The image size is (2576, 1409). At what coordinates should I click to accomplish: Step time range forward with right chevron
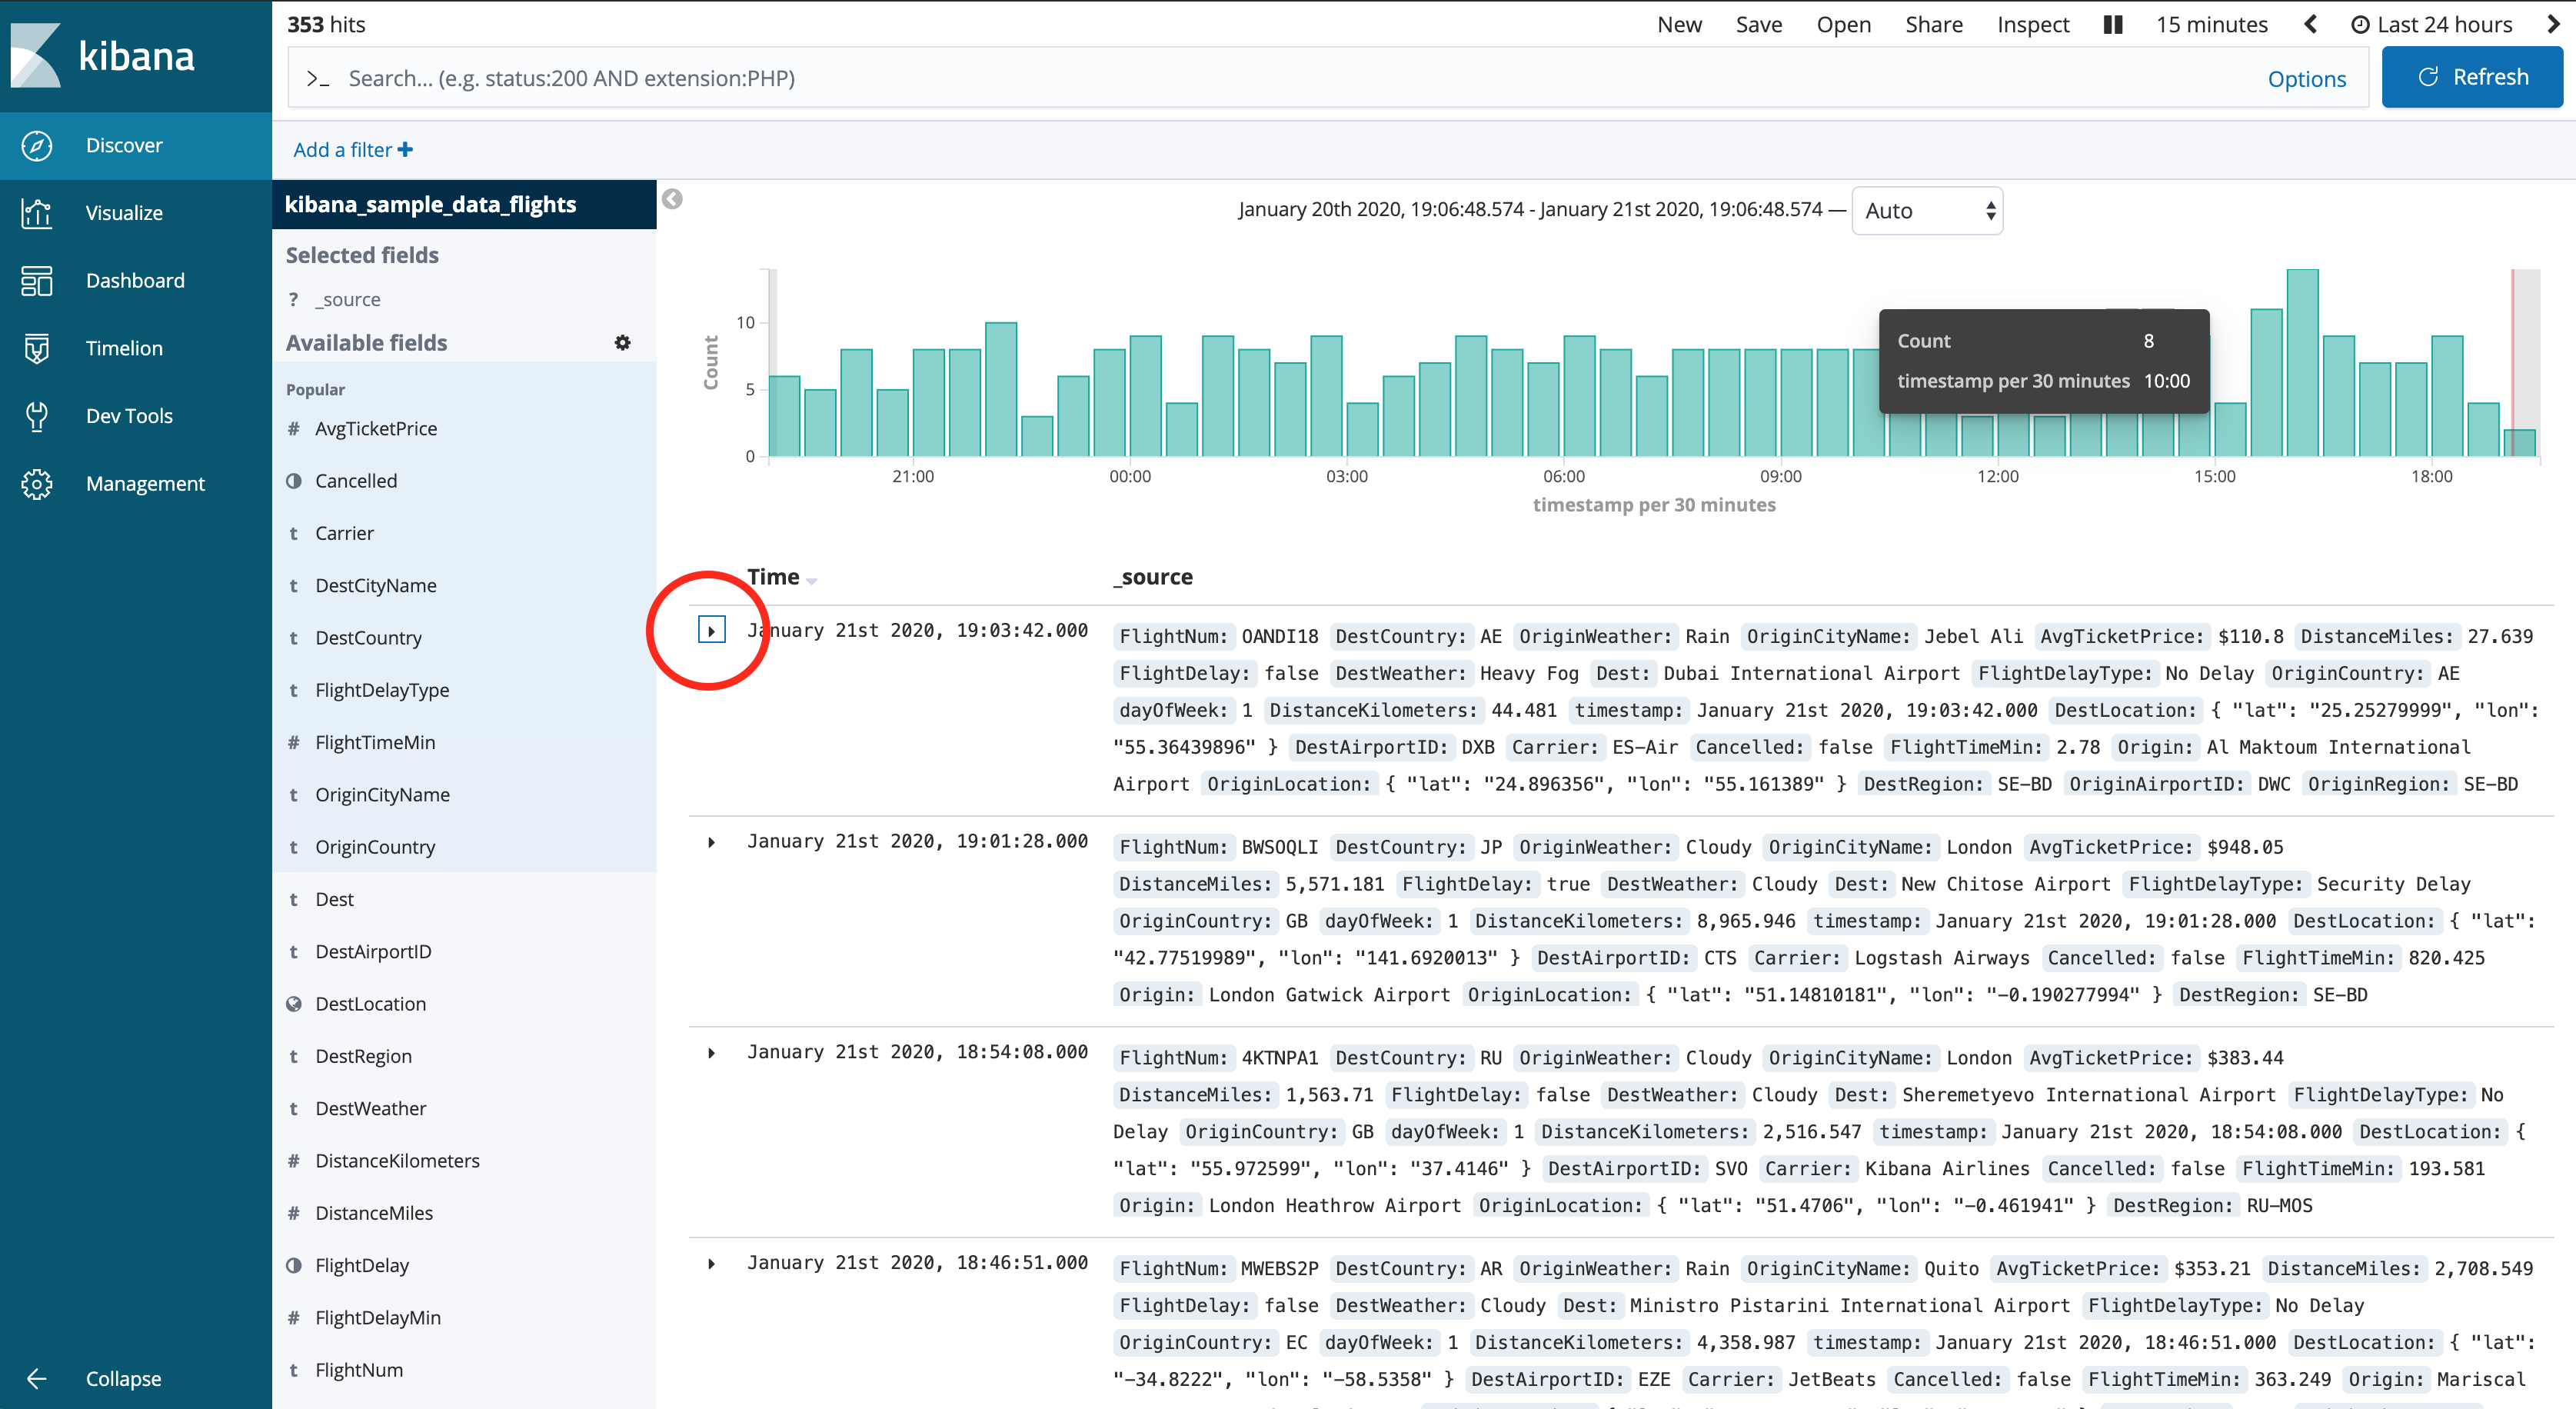pos(2553,25)
